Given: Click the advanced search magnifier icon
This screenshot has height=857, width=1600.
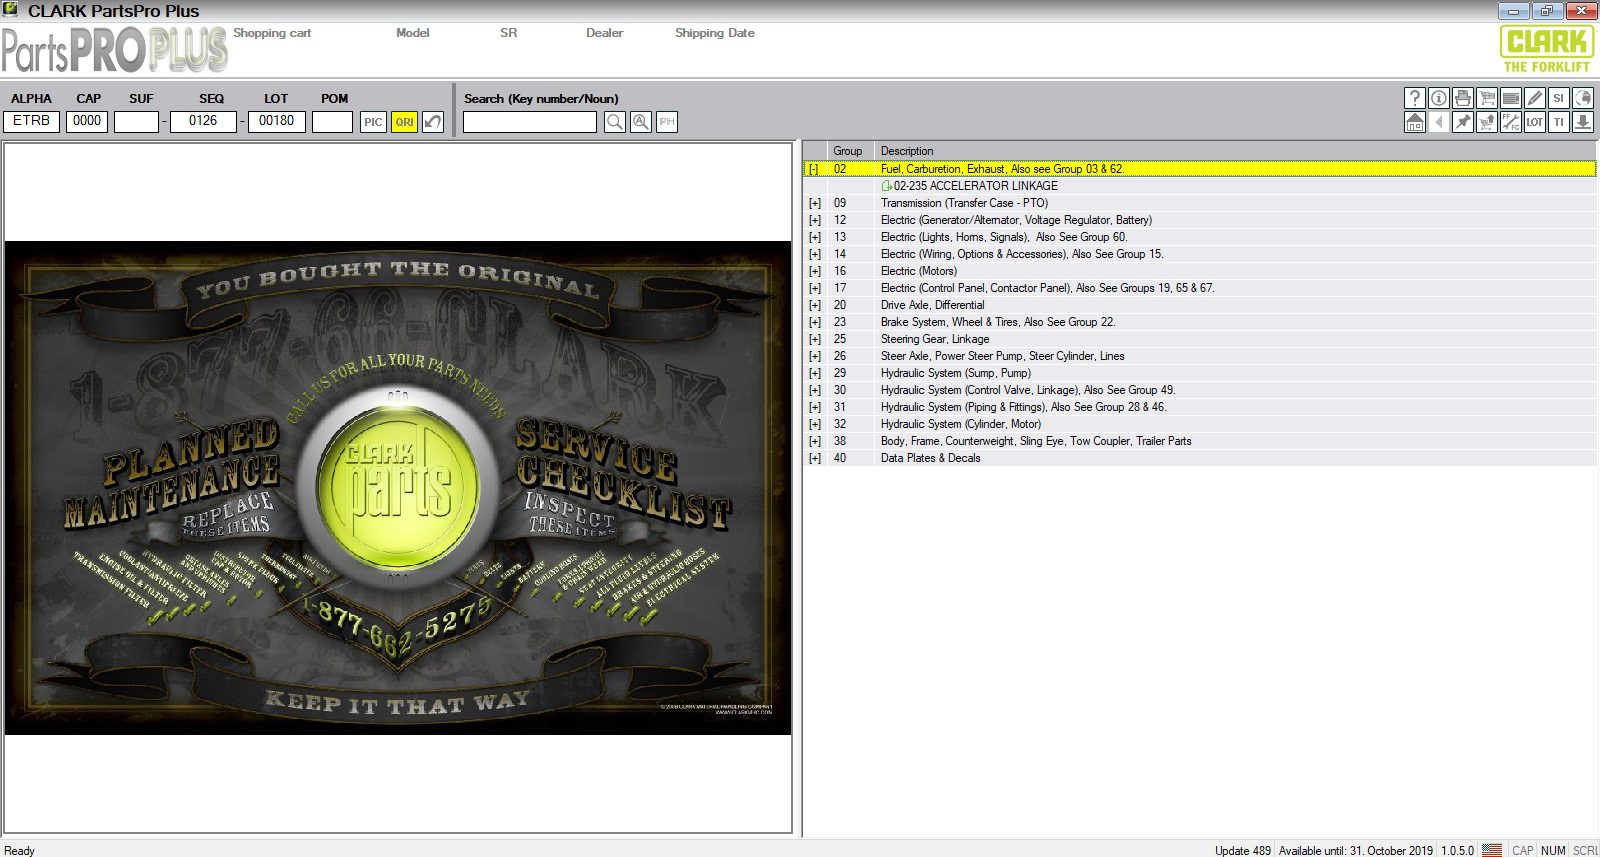Looking at the screenshot, I should [x=641, y=122].
